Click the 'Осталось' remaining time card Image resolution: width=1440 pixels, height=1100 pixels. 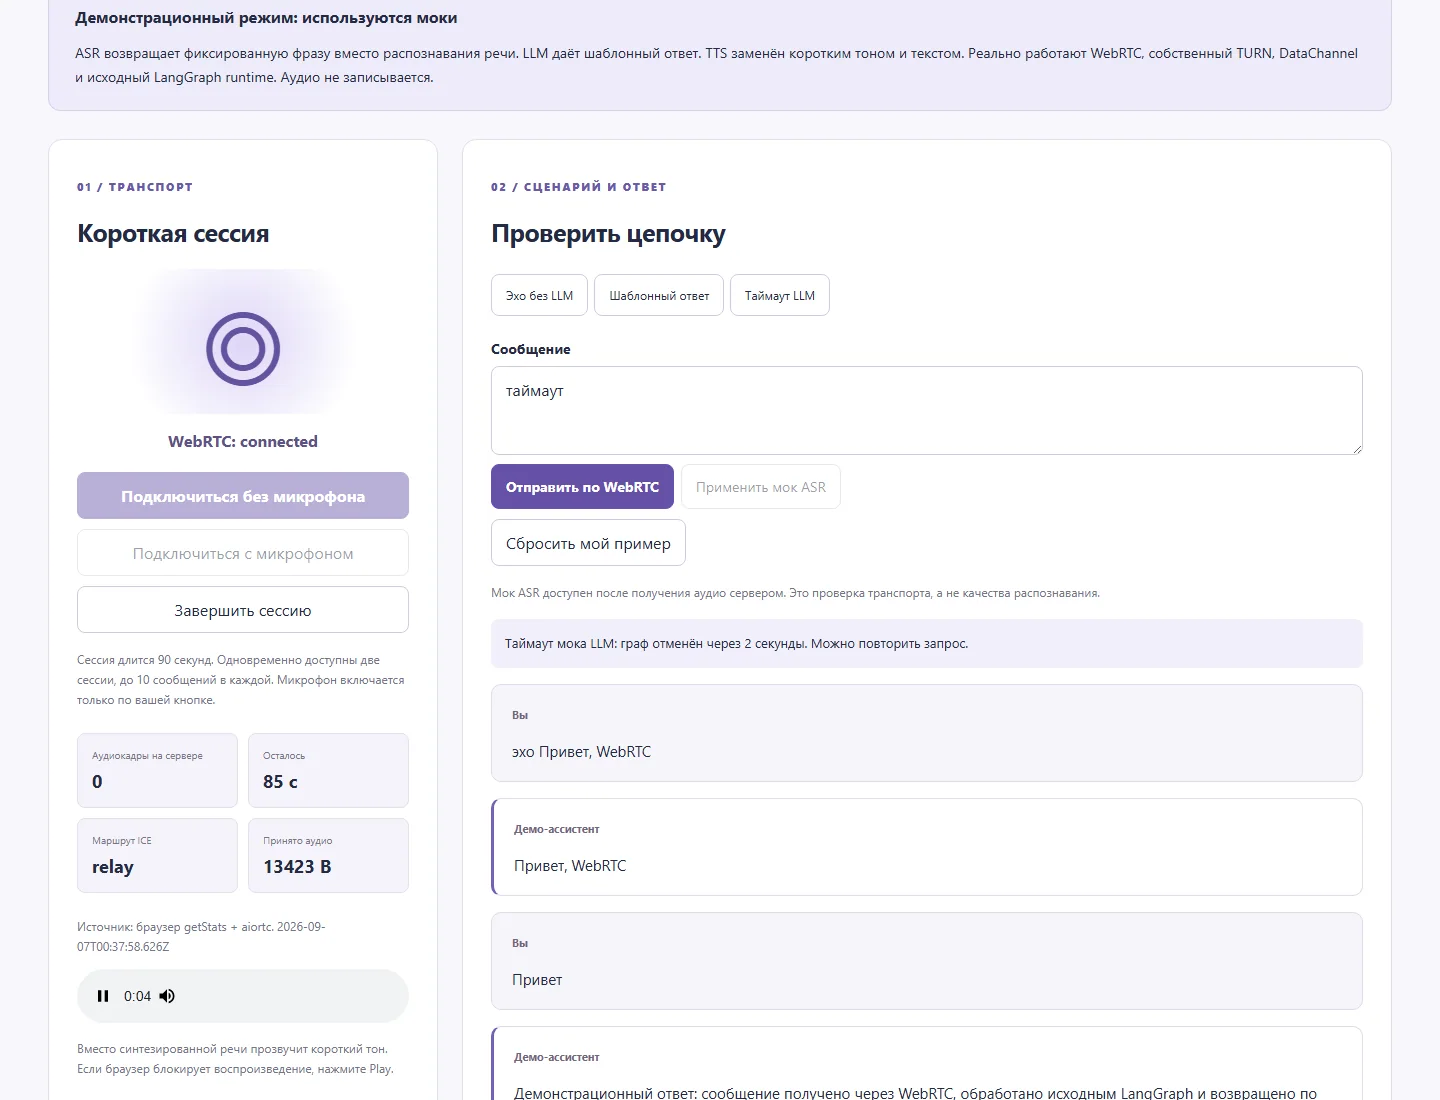pyautogui.click(x=328, y=770)
